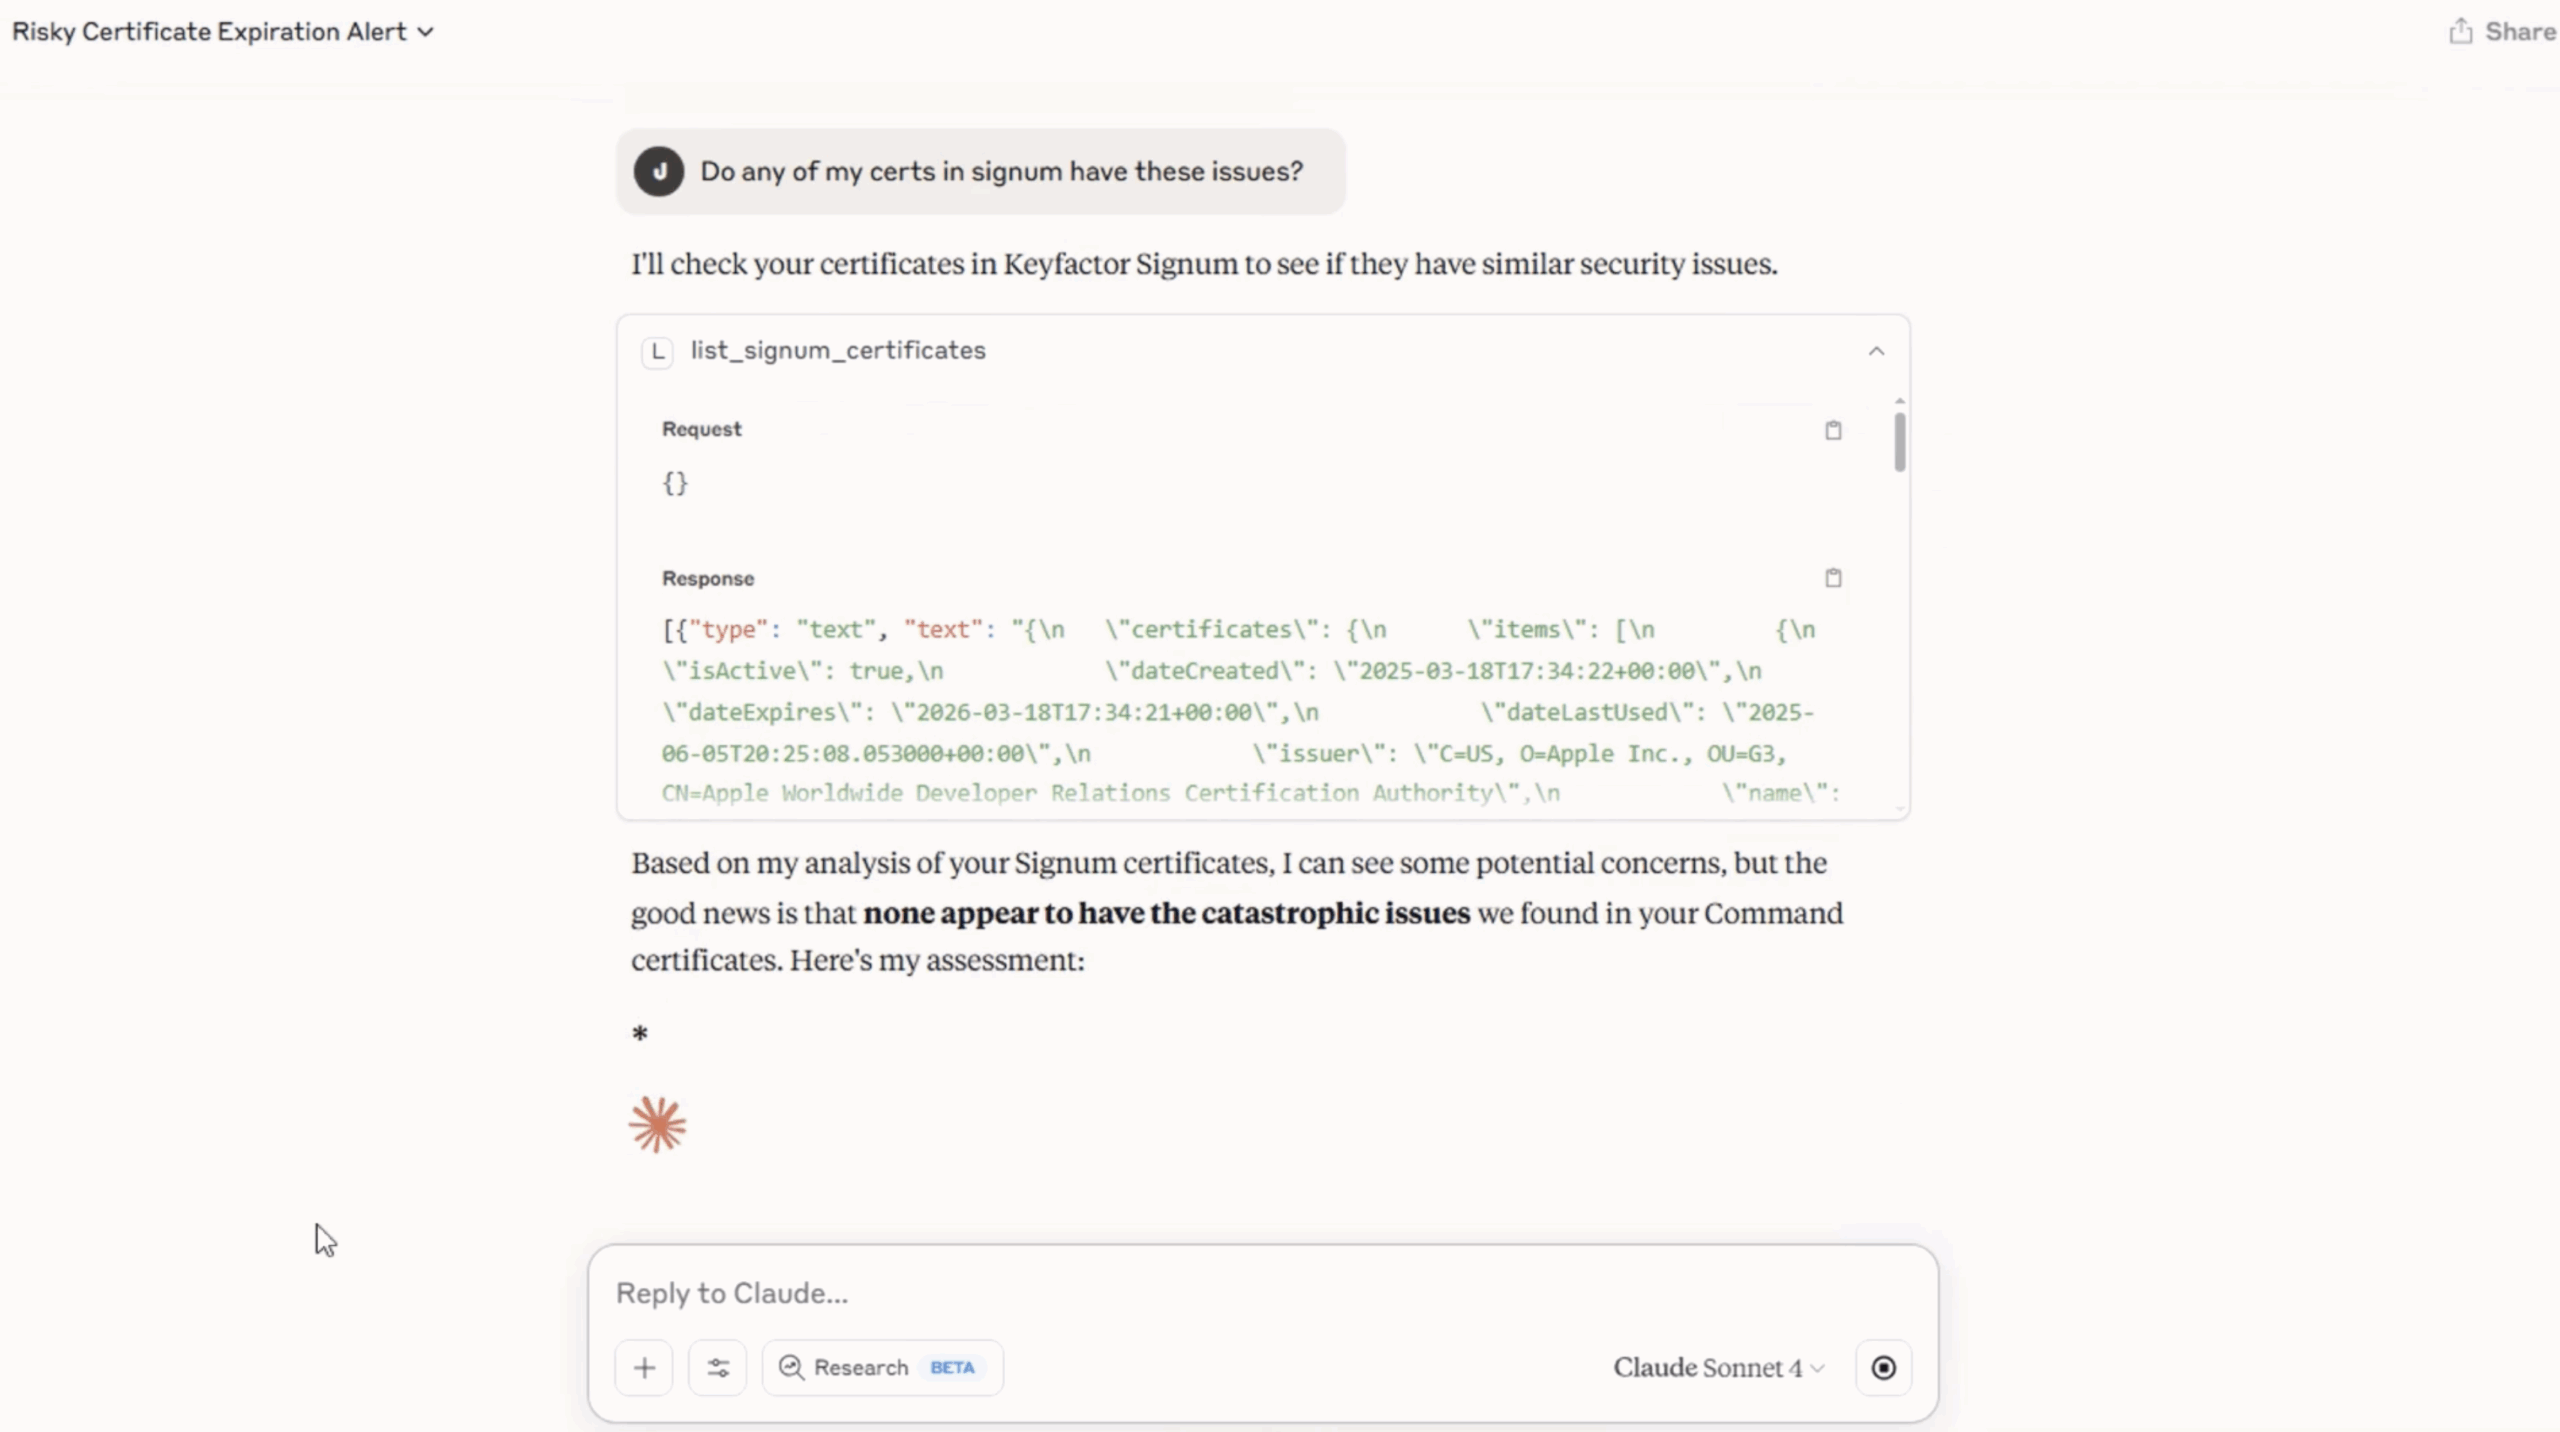Click the Research button

pos(881,1367)
